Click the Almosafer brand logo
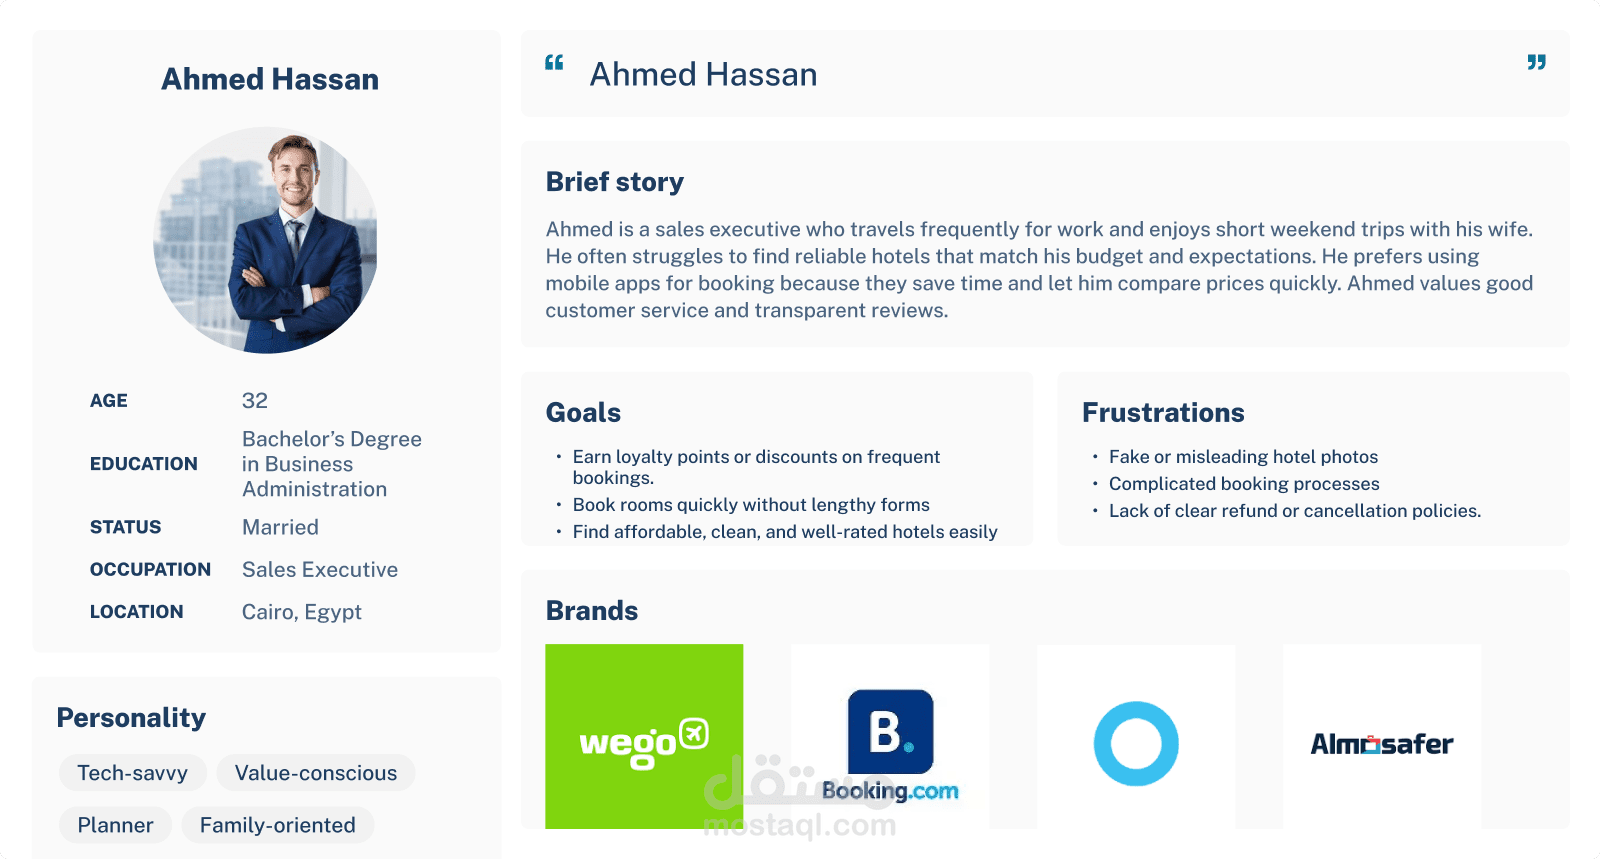This screenshot has height=859, width=1600. point(1382,744)
